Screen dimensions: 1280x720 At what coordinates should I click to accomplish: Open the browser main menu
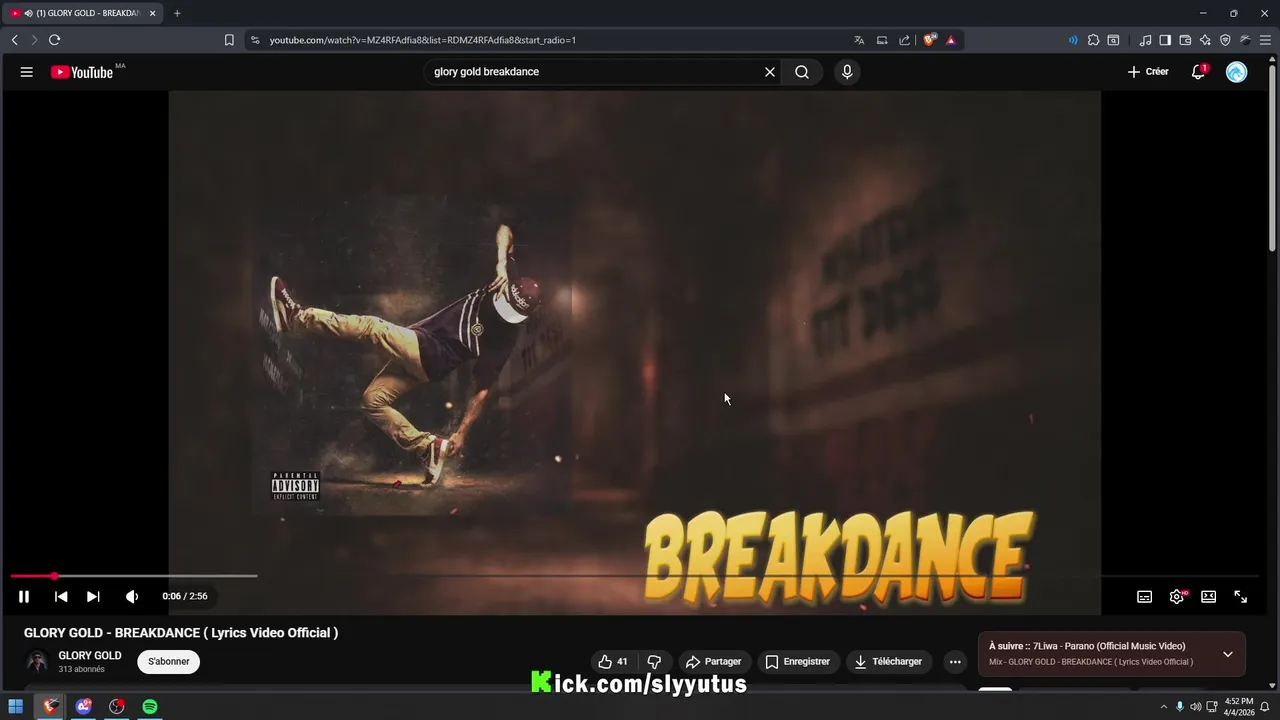pos(1265,40)
